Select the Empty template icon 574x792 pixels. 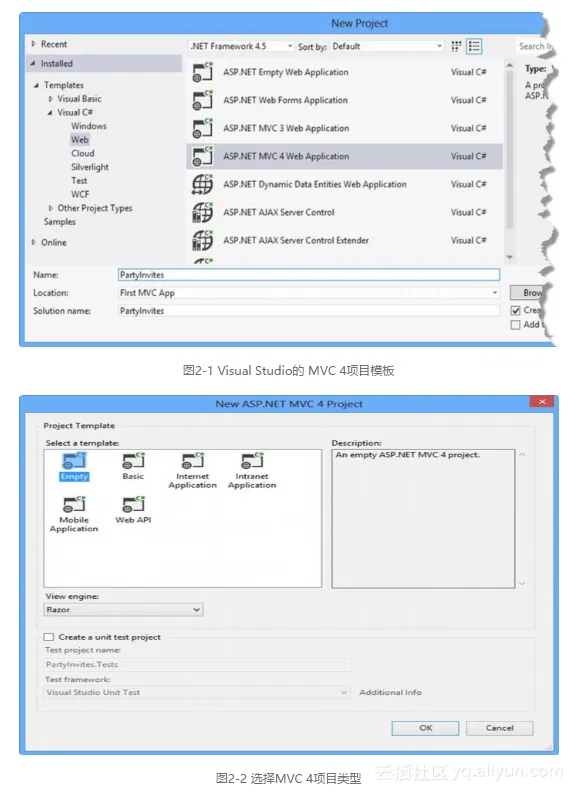tap(74, 461)
